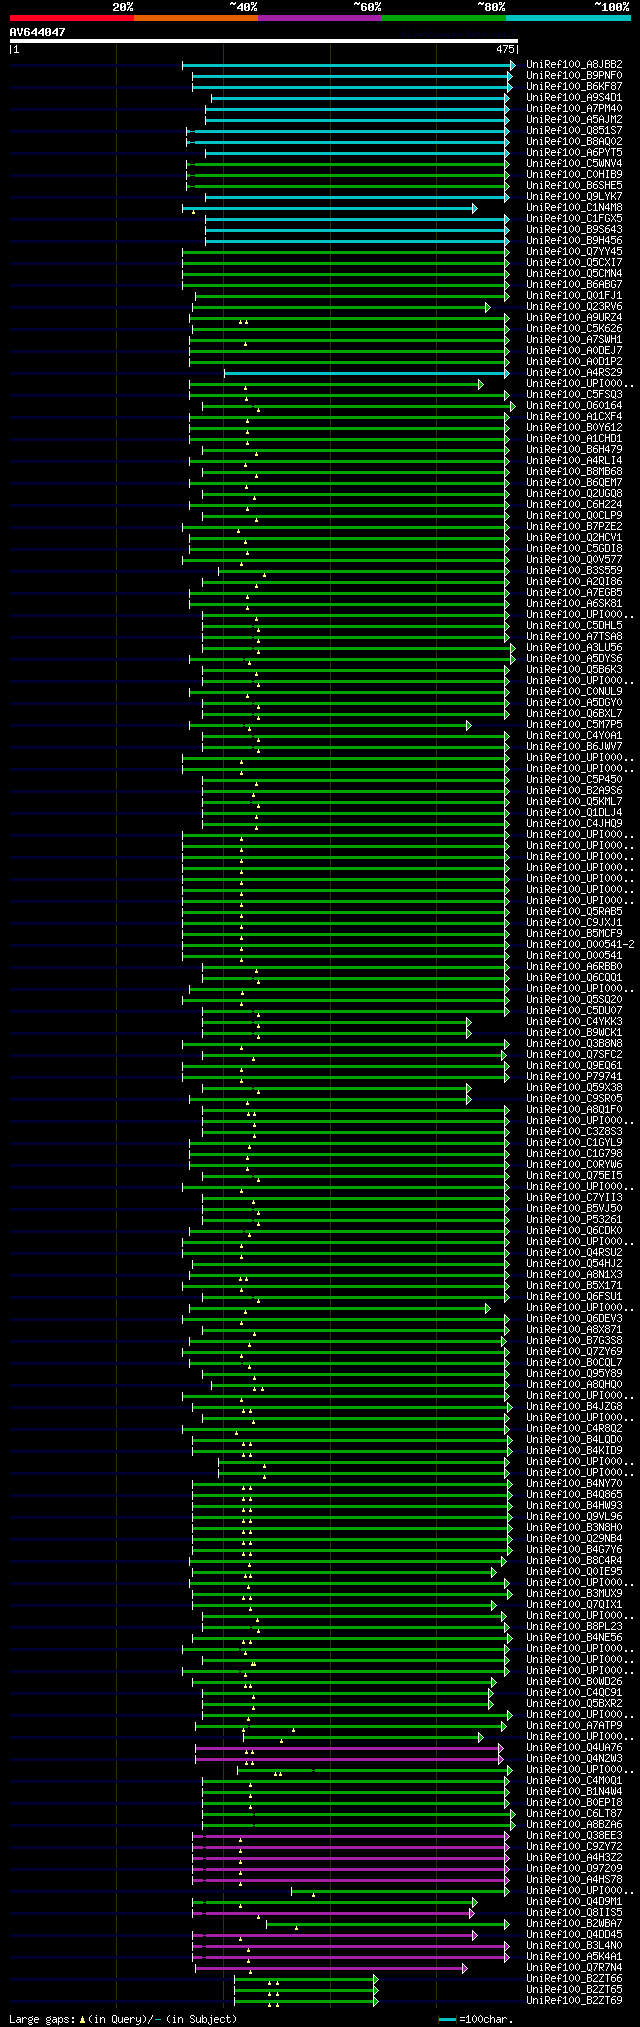Click the white query sequence bar
Screen dimensions: 640x2027
[x=263, y=41]
